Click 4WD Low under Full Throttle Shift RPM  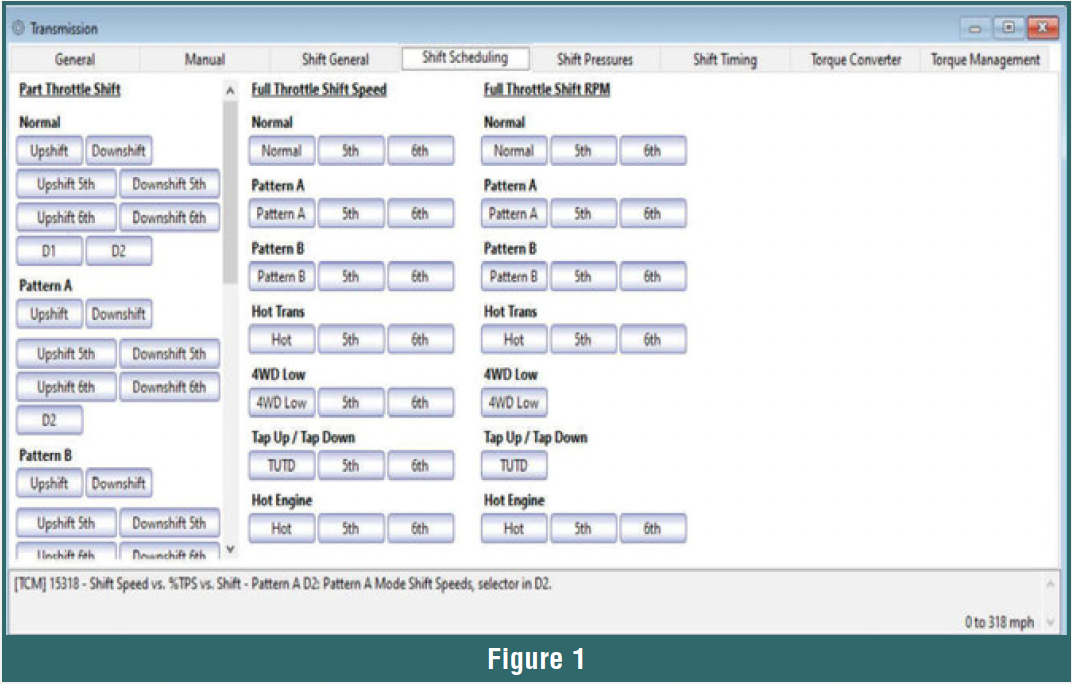514,402
